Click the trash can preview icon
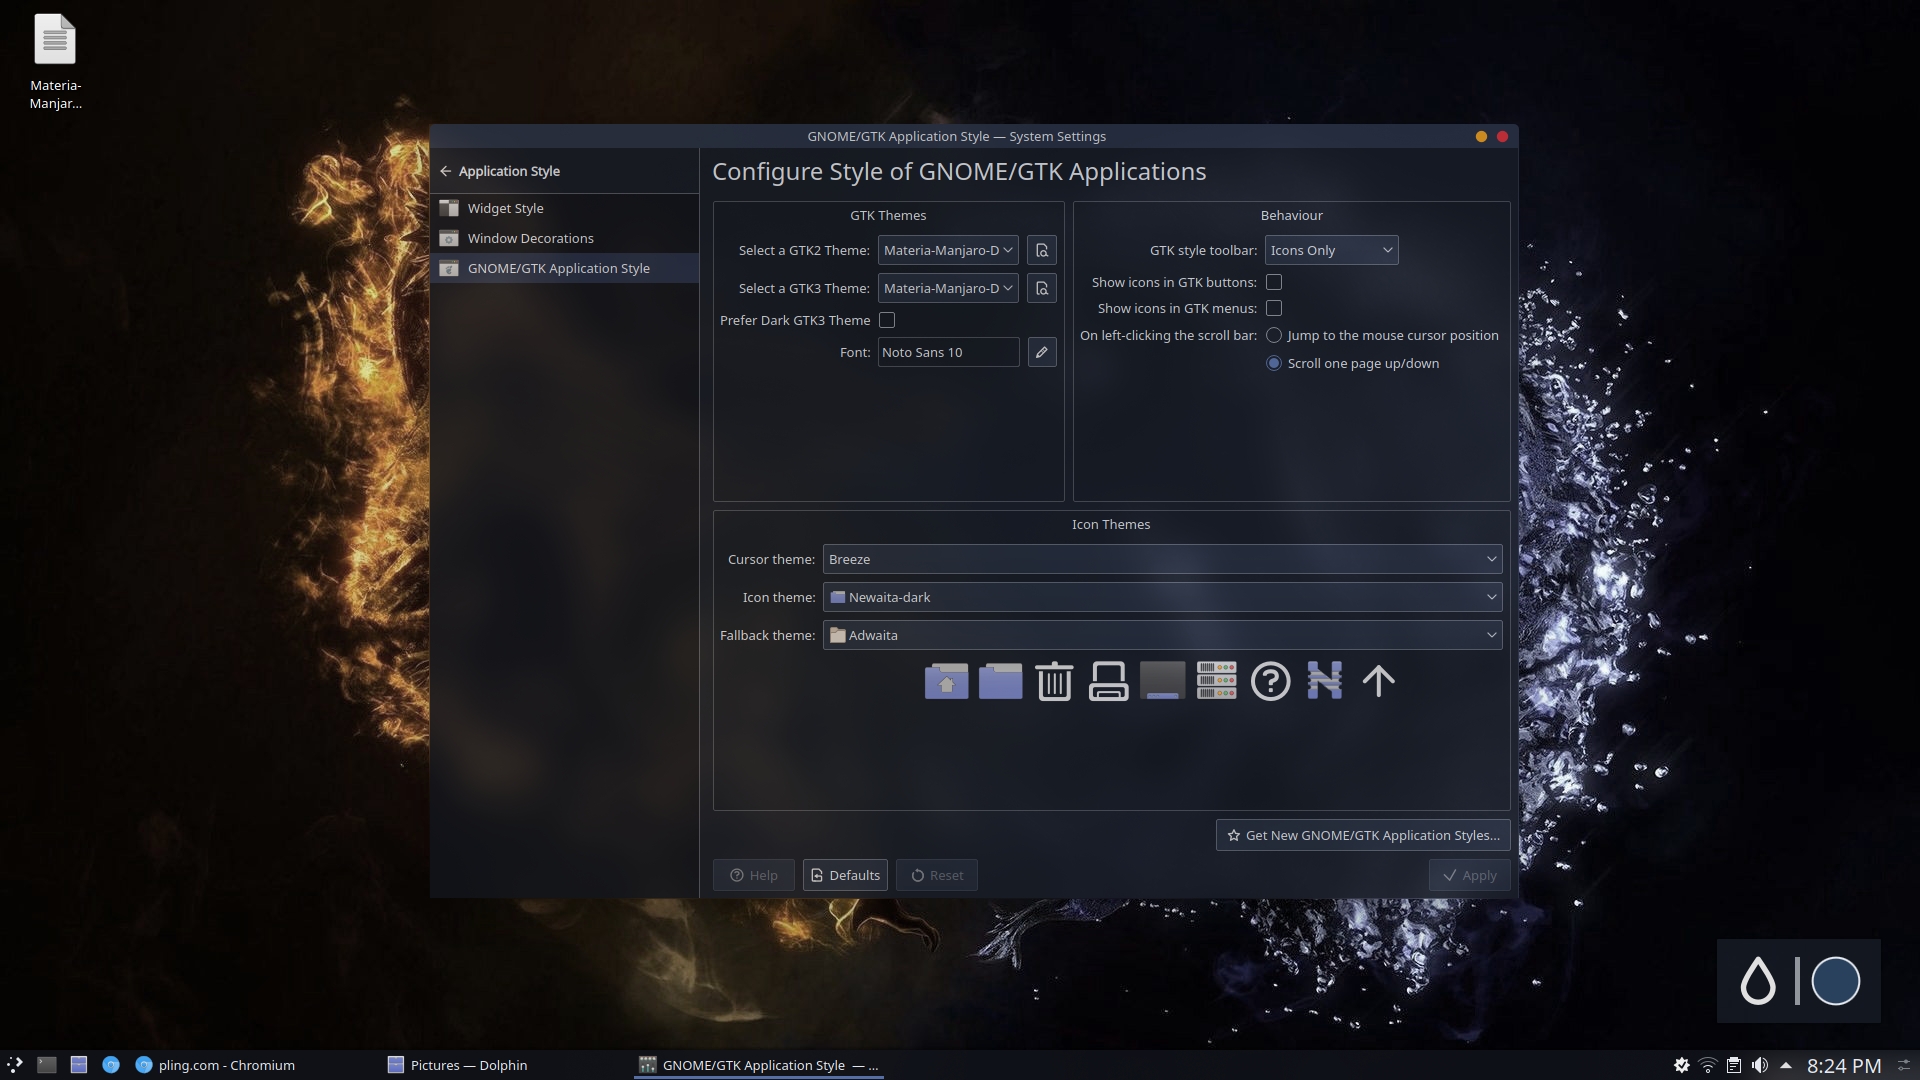 click(x=1054, y=681)
